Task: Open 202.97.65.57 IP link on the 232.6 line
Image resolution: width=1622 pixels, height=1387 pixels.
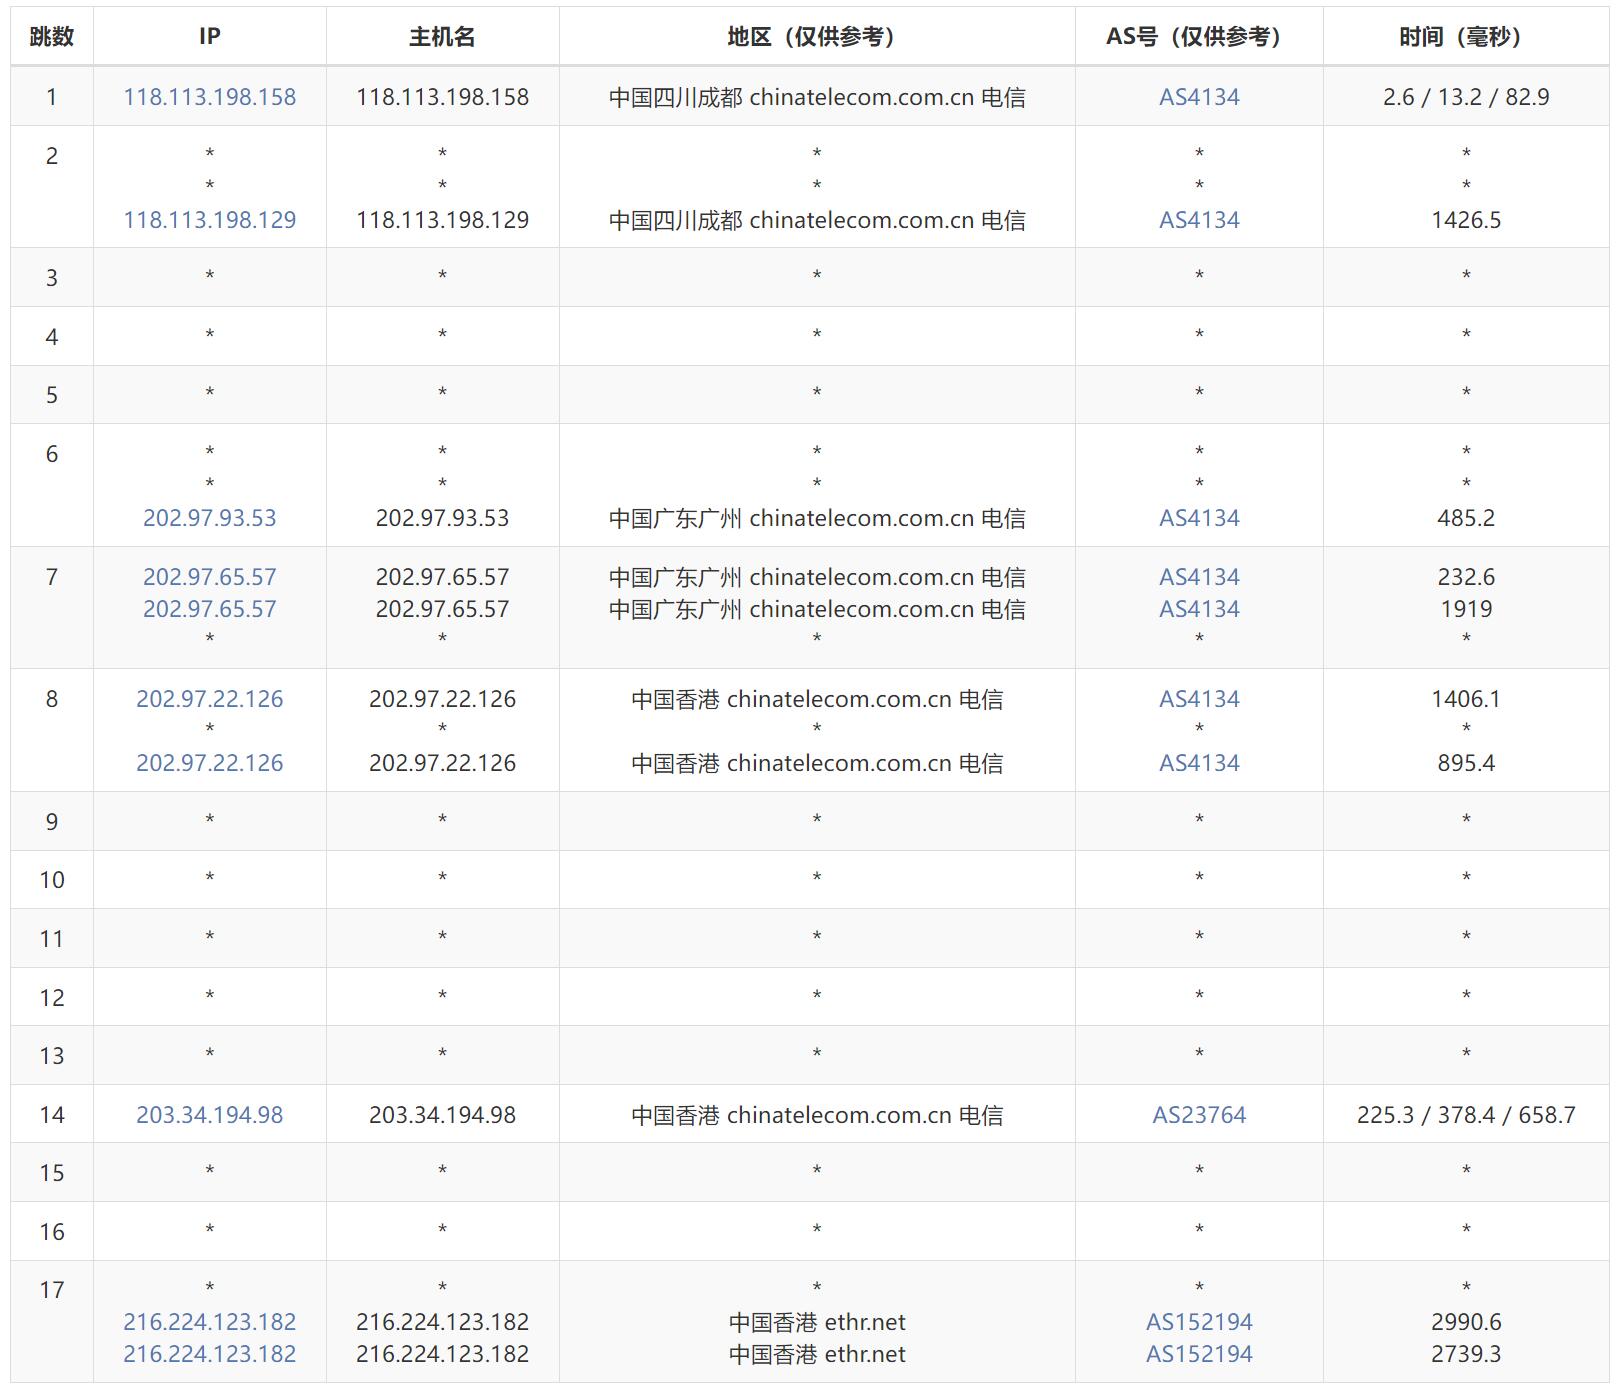Action: coord(210,577)
